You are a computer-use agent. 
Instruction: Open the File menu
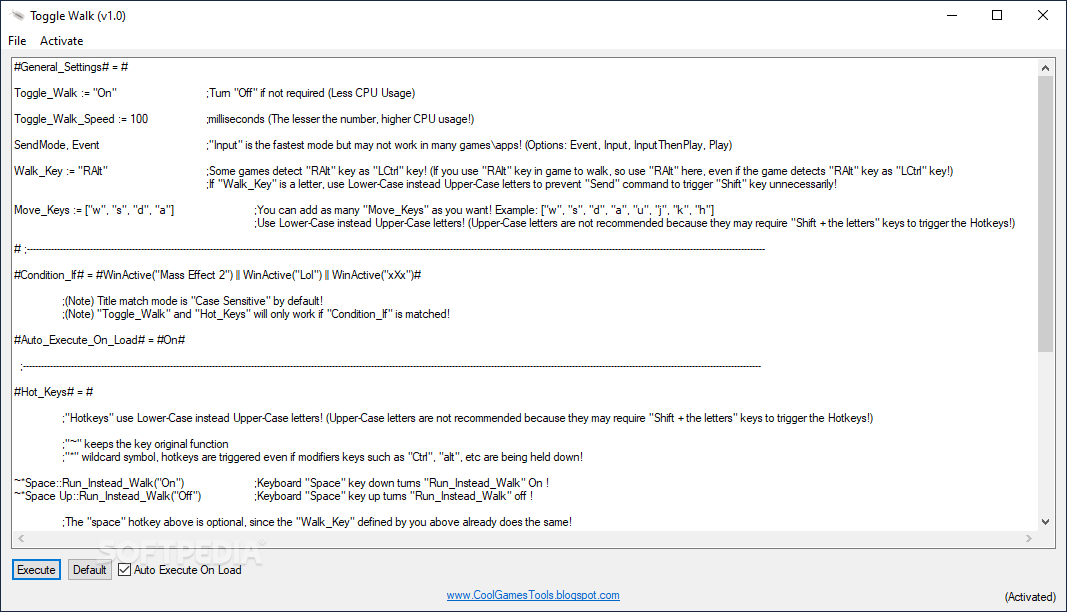point(17,41)
